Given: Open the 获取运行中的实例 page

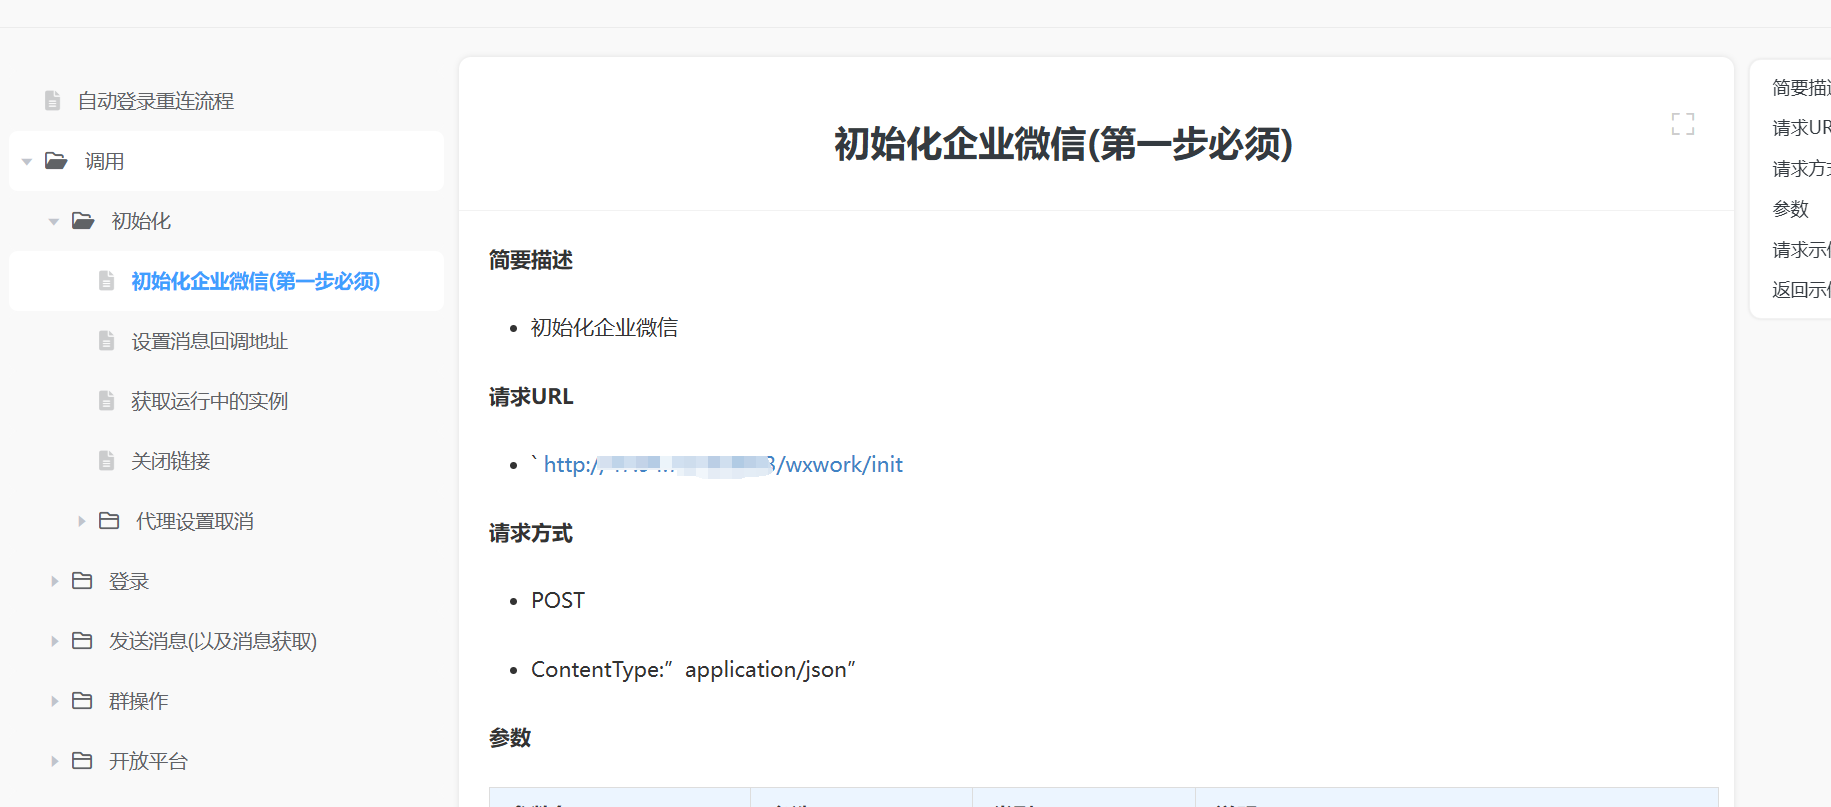Looking at the screenshot, I should tap(209, 401).
